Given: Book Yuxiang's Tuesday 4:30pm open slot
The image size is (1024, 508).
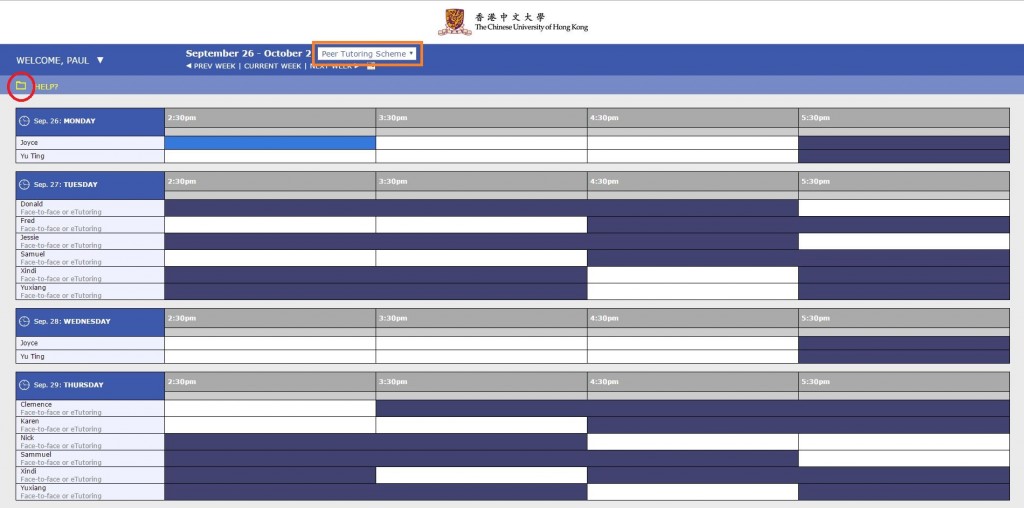Looking at the screenshot, I should point(693,291).
